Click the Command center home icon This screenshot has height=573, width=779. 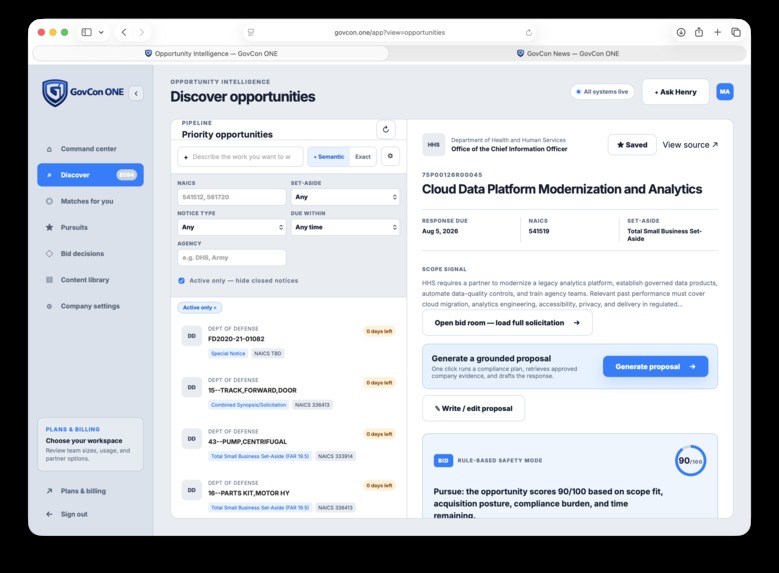coord(49,149)
